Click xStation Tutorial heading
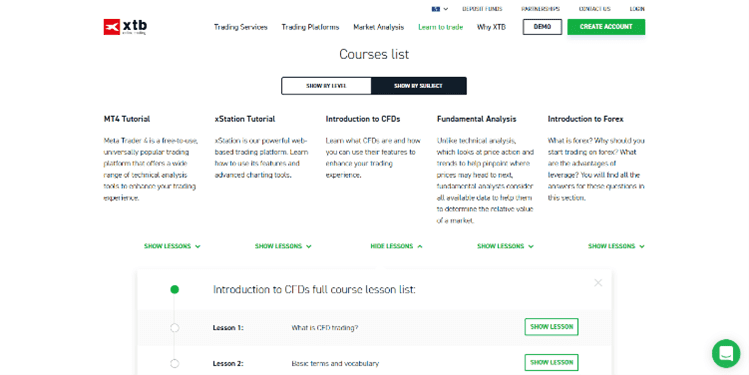This screenshot has width=749, height=375. click(x=245, y=119)
